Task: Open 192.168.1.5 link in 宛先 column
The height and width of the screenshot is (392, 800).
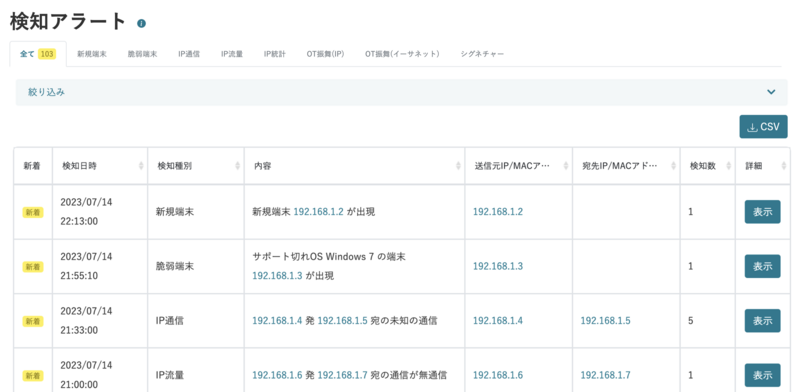Action: [x=606, y=321]
